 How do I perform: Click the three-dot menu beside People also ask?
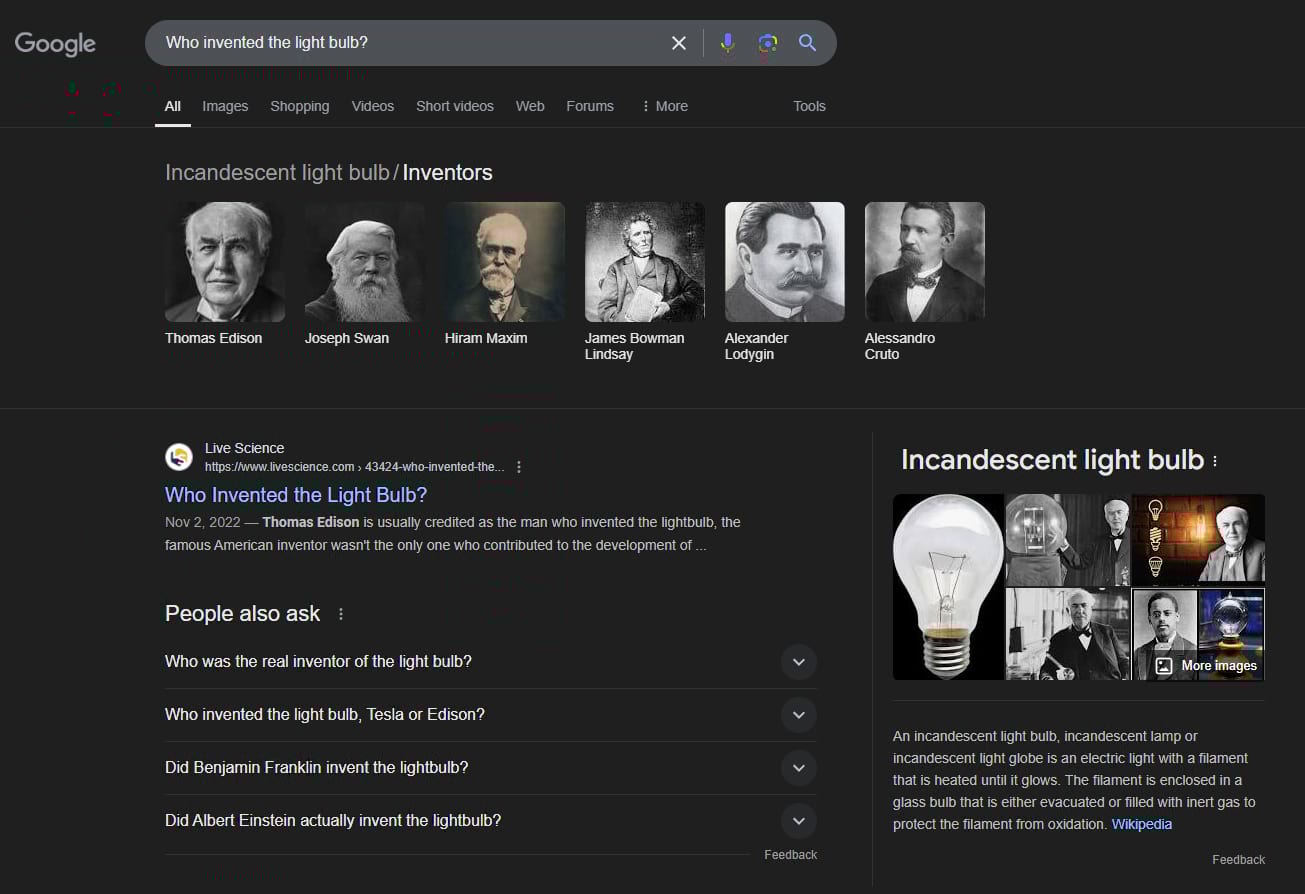coord(340,614)
